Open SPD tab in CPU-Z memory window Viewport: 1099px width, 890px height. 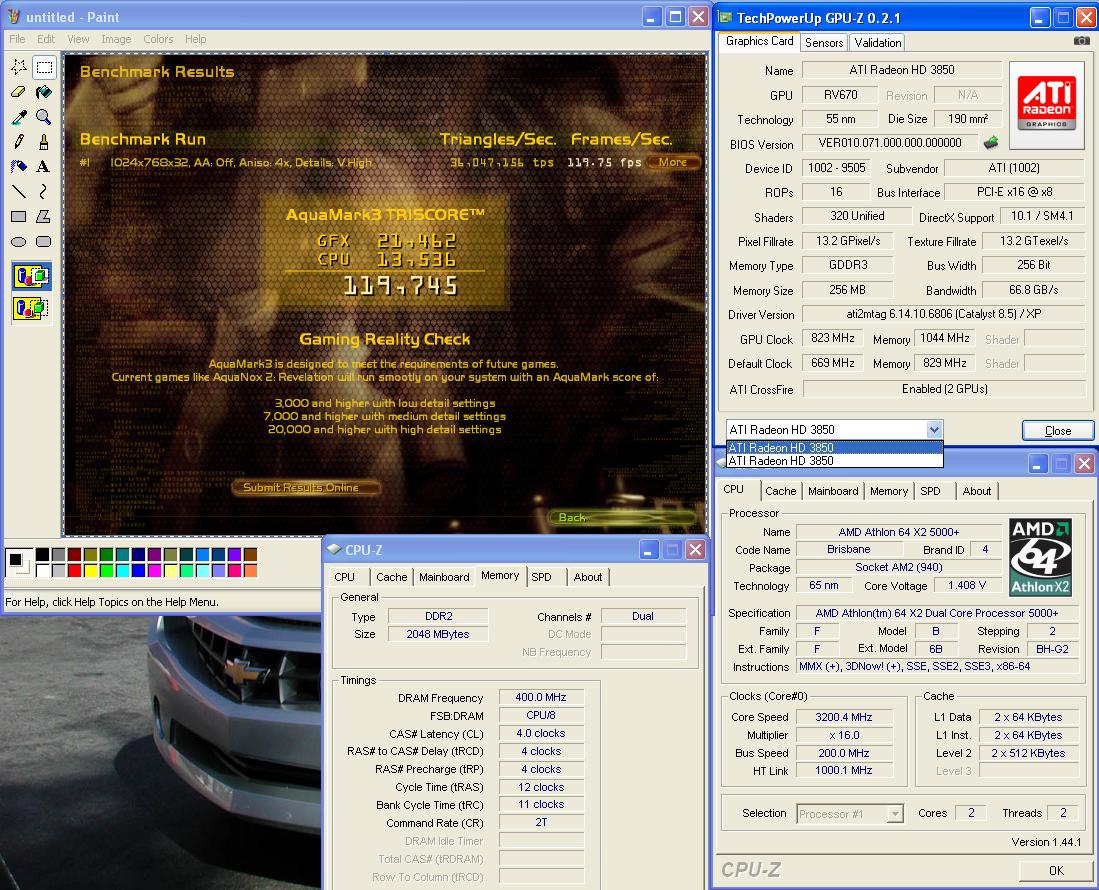point(541,577)
